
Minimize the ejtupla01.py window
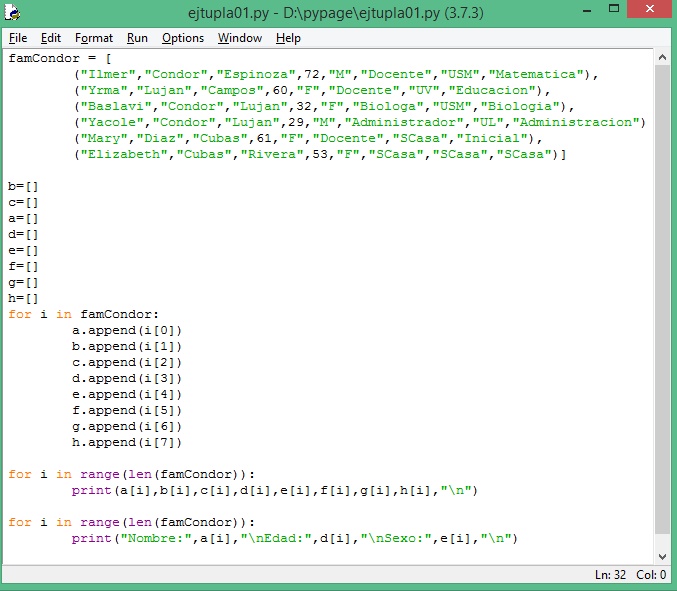587,10
